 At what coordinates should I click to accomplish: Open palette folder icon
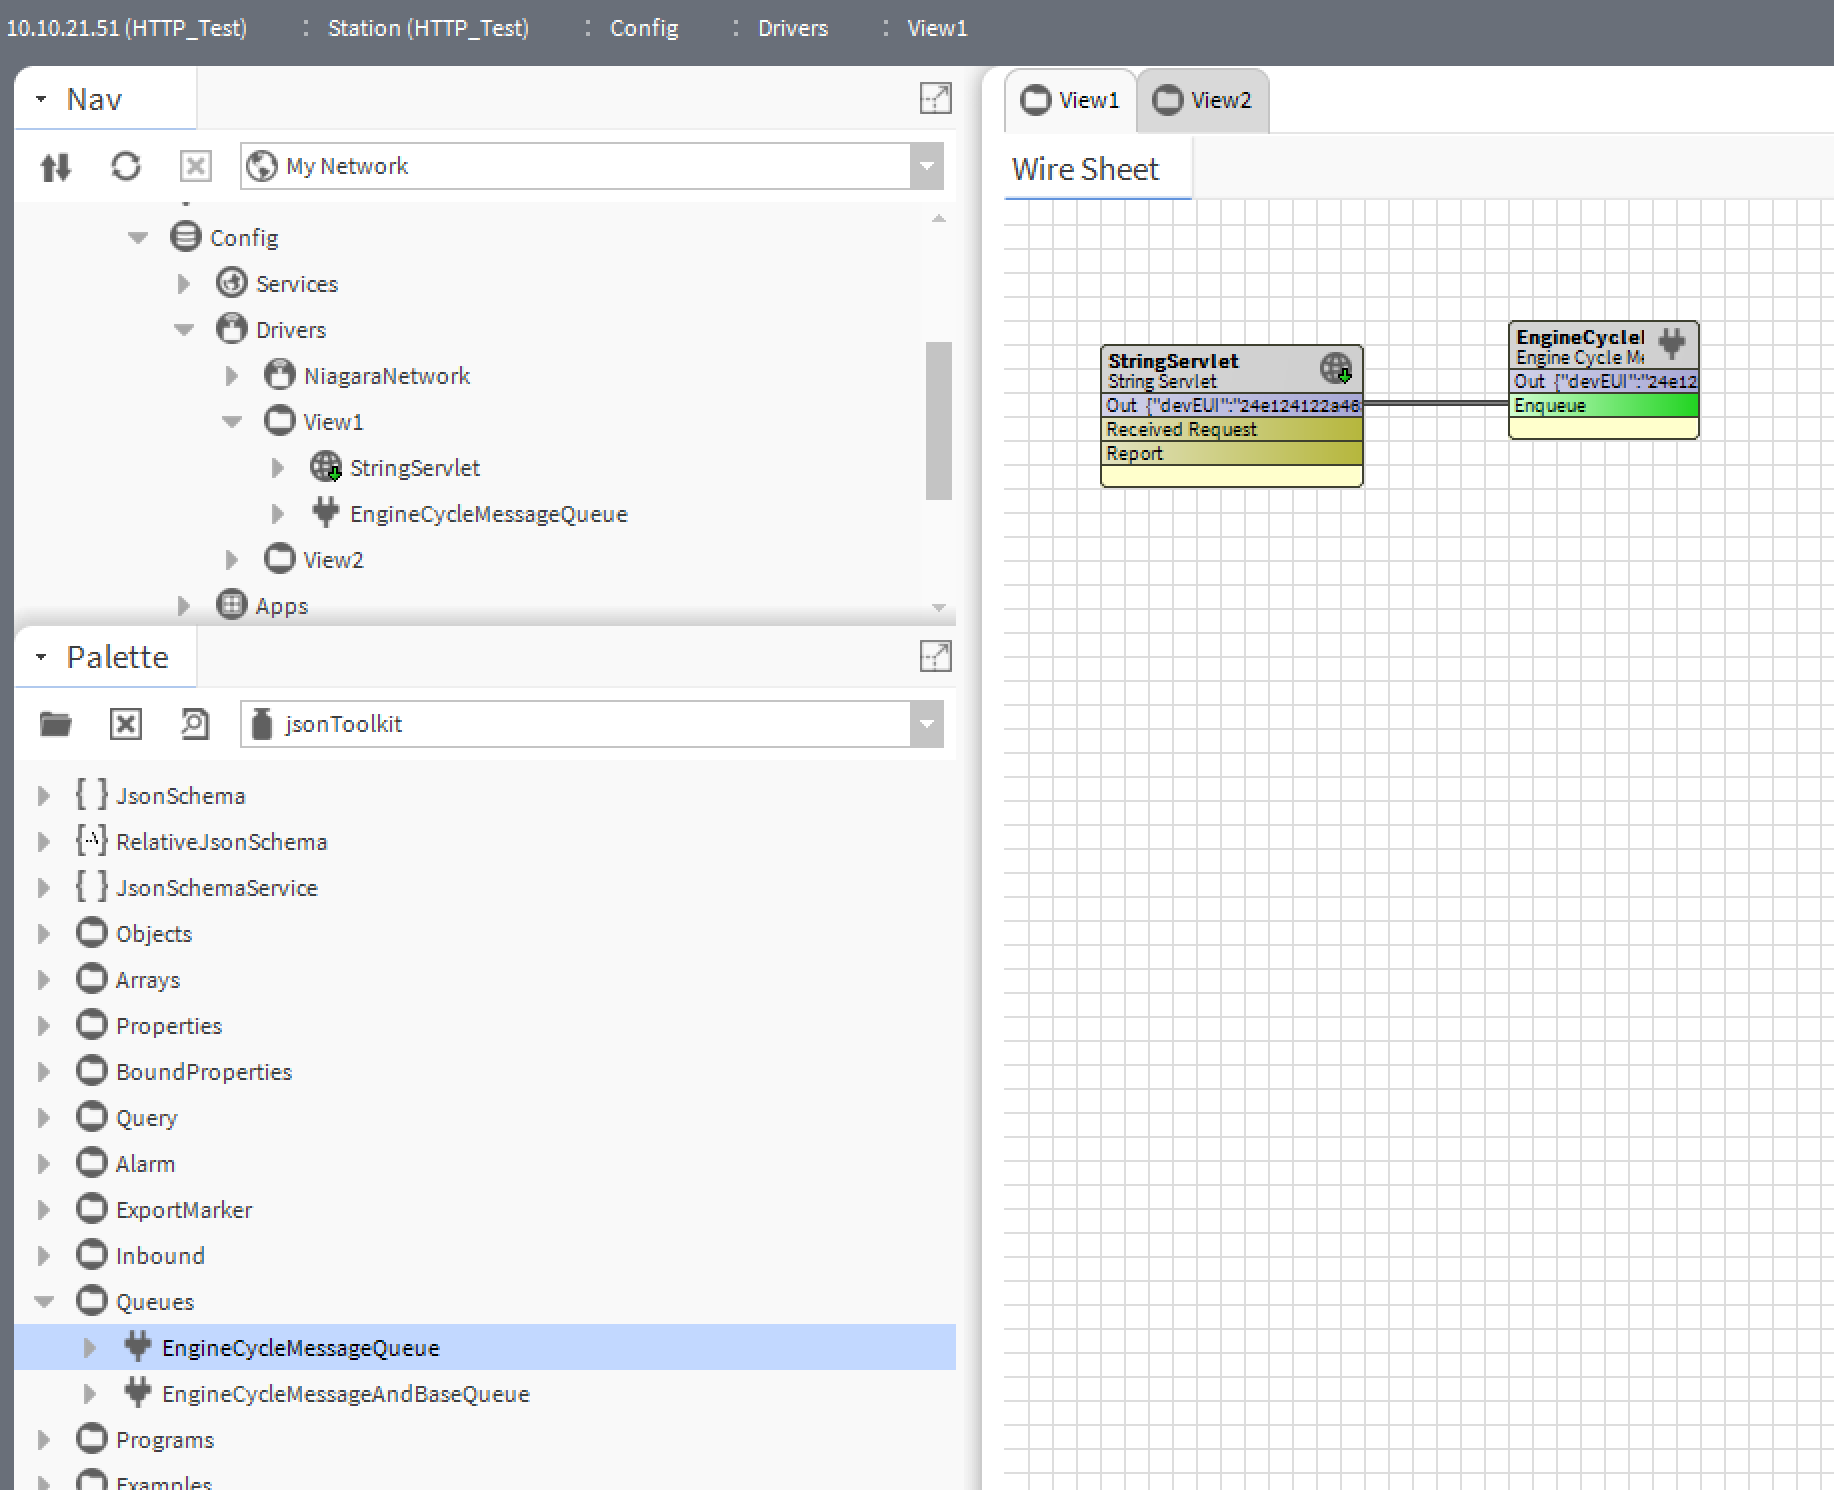[x=56, y=724]
